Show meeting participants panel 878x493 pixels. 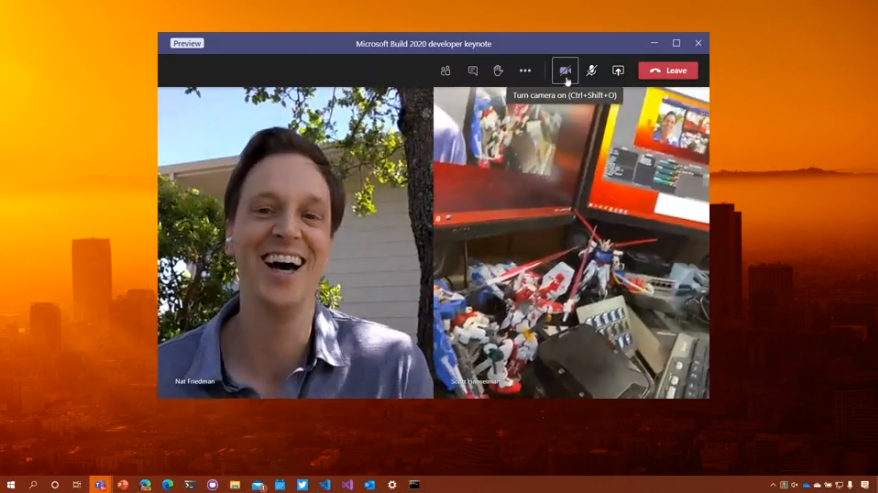[x=445, y=71]
